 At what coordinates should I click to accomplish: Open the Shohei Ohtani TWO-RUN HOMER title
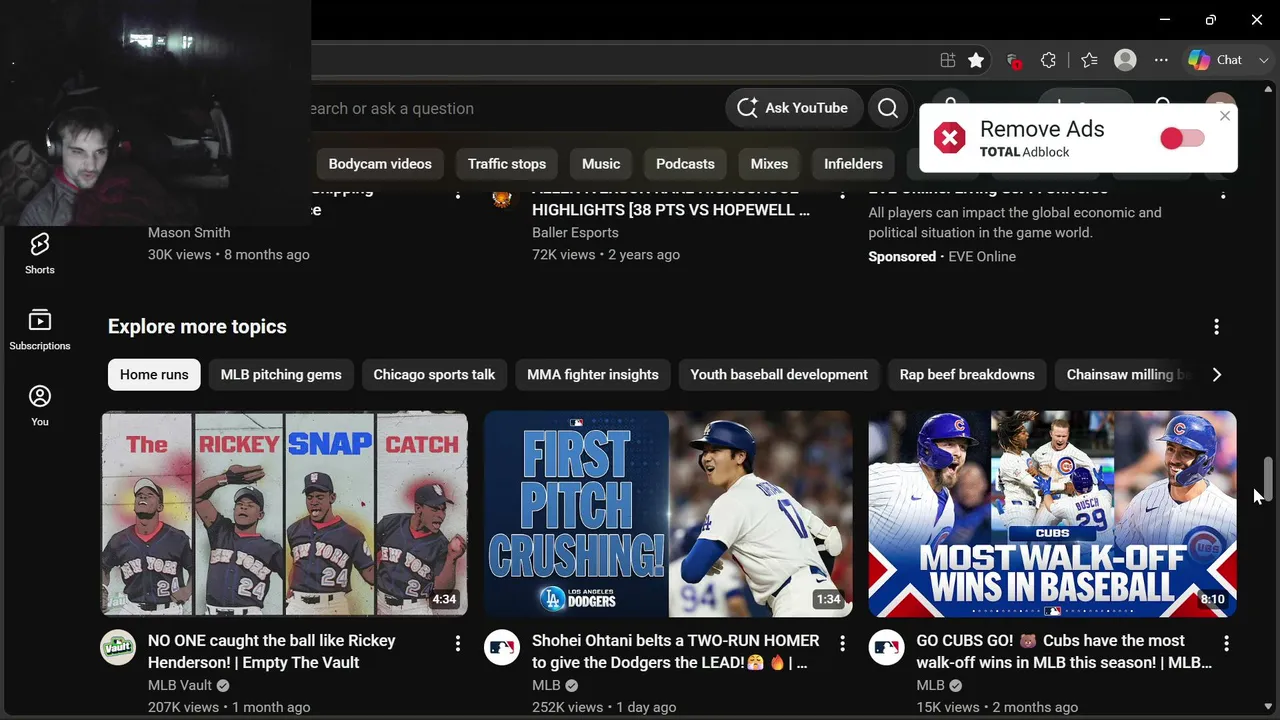676,651
